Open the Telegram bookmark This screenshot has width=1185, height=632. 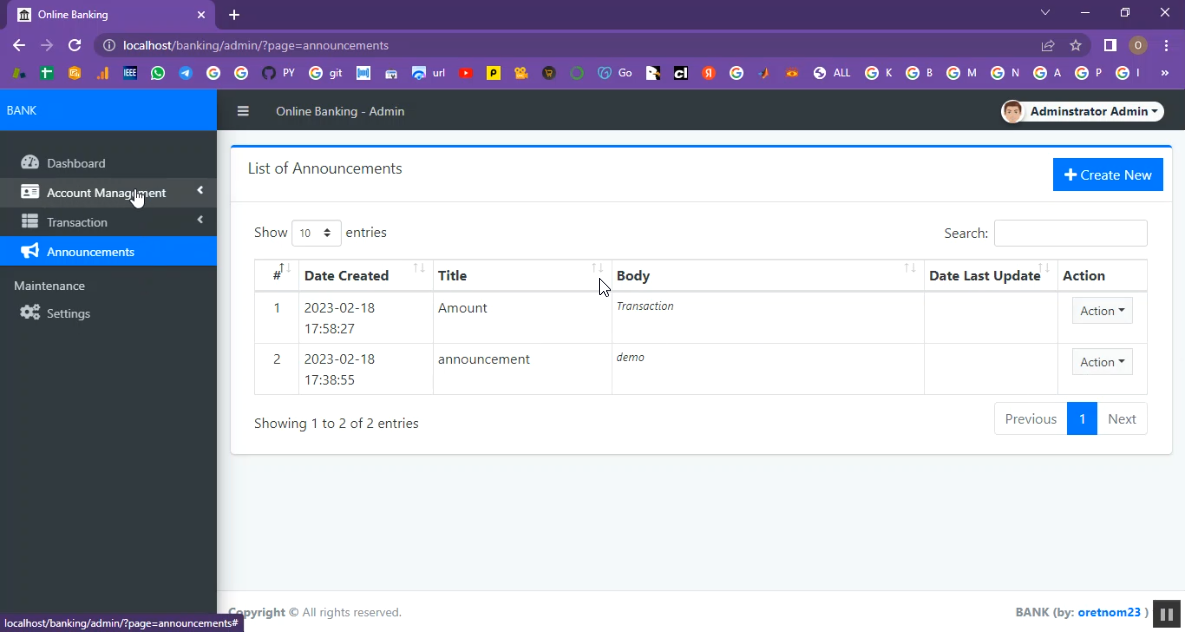(186, 73)
